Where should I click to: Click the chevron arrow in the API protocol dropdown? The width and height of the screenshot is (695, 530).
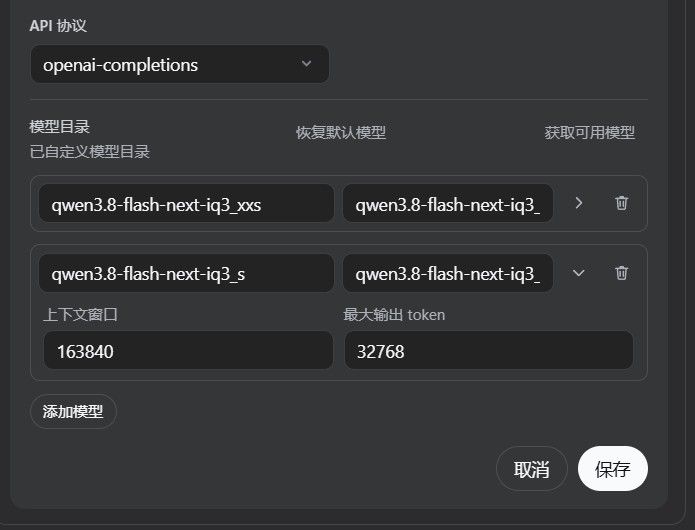coord(306,64)
